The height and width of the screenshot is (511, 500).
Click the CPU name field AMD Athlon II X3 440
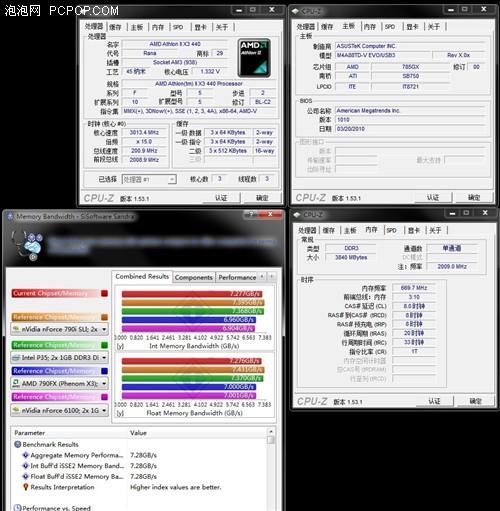click(175, 44)
